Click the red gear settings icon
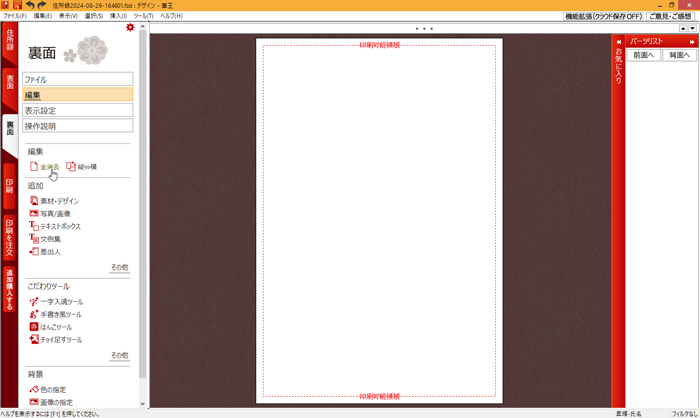 pyautogui.click(x=130, y=28)
